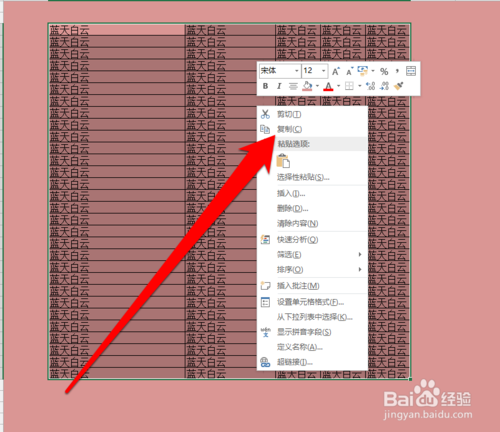Toggle italic formatting in mini toolbar
Image resolution: width=500 pixels, height=432 pixels.
click(279, 86)
